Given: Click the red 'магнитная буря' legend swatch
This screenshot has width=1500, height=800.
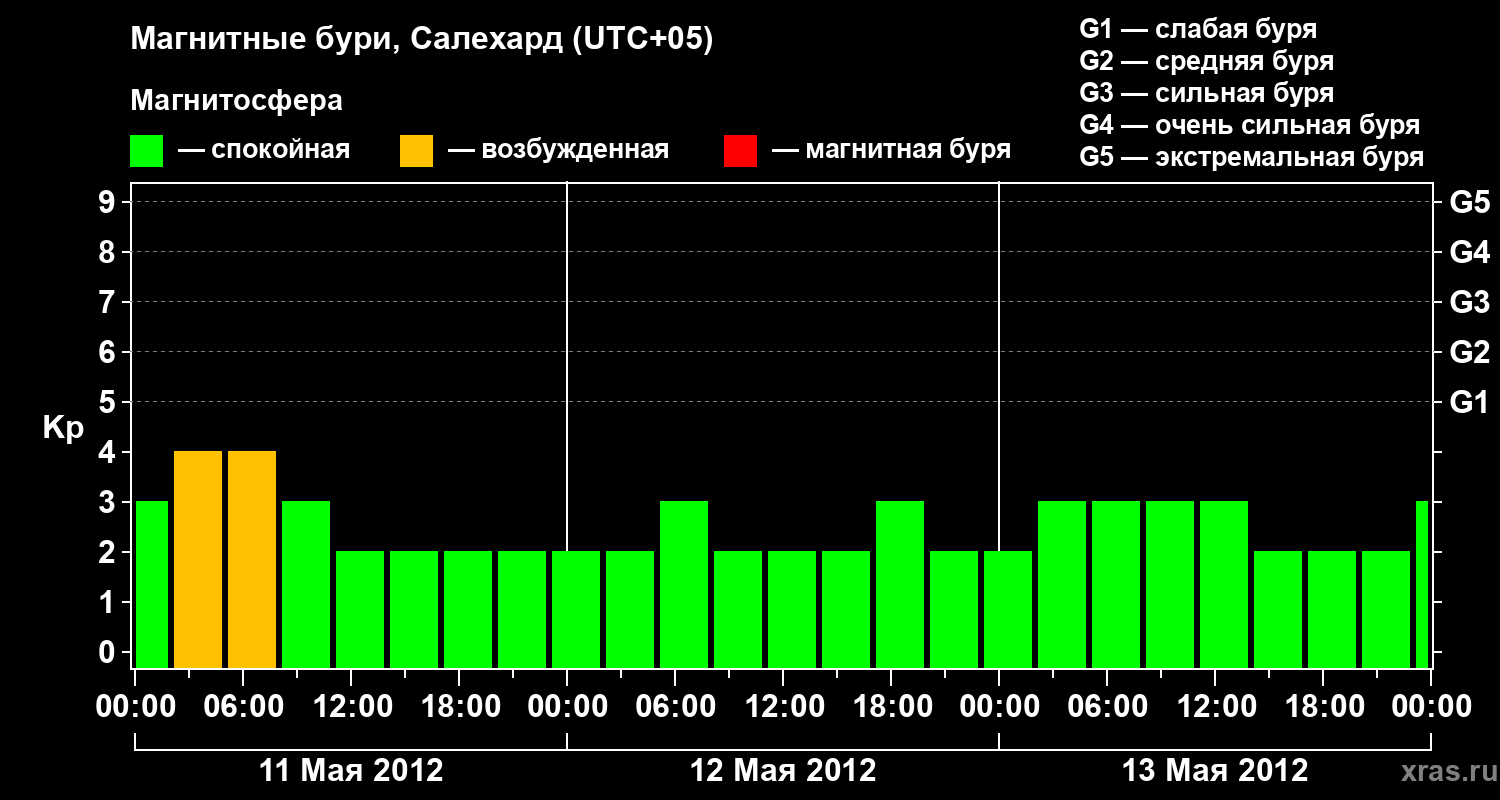Looking at the screenshot, I should coord(740,151).
